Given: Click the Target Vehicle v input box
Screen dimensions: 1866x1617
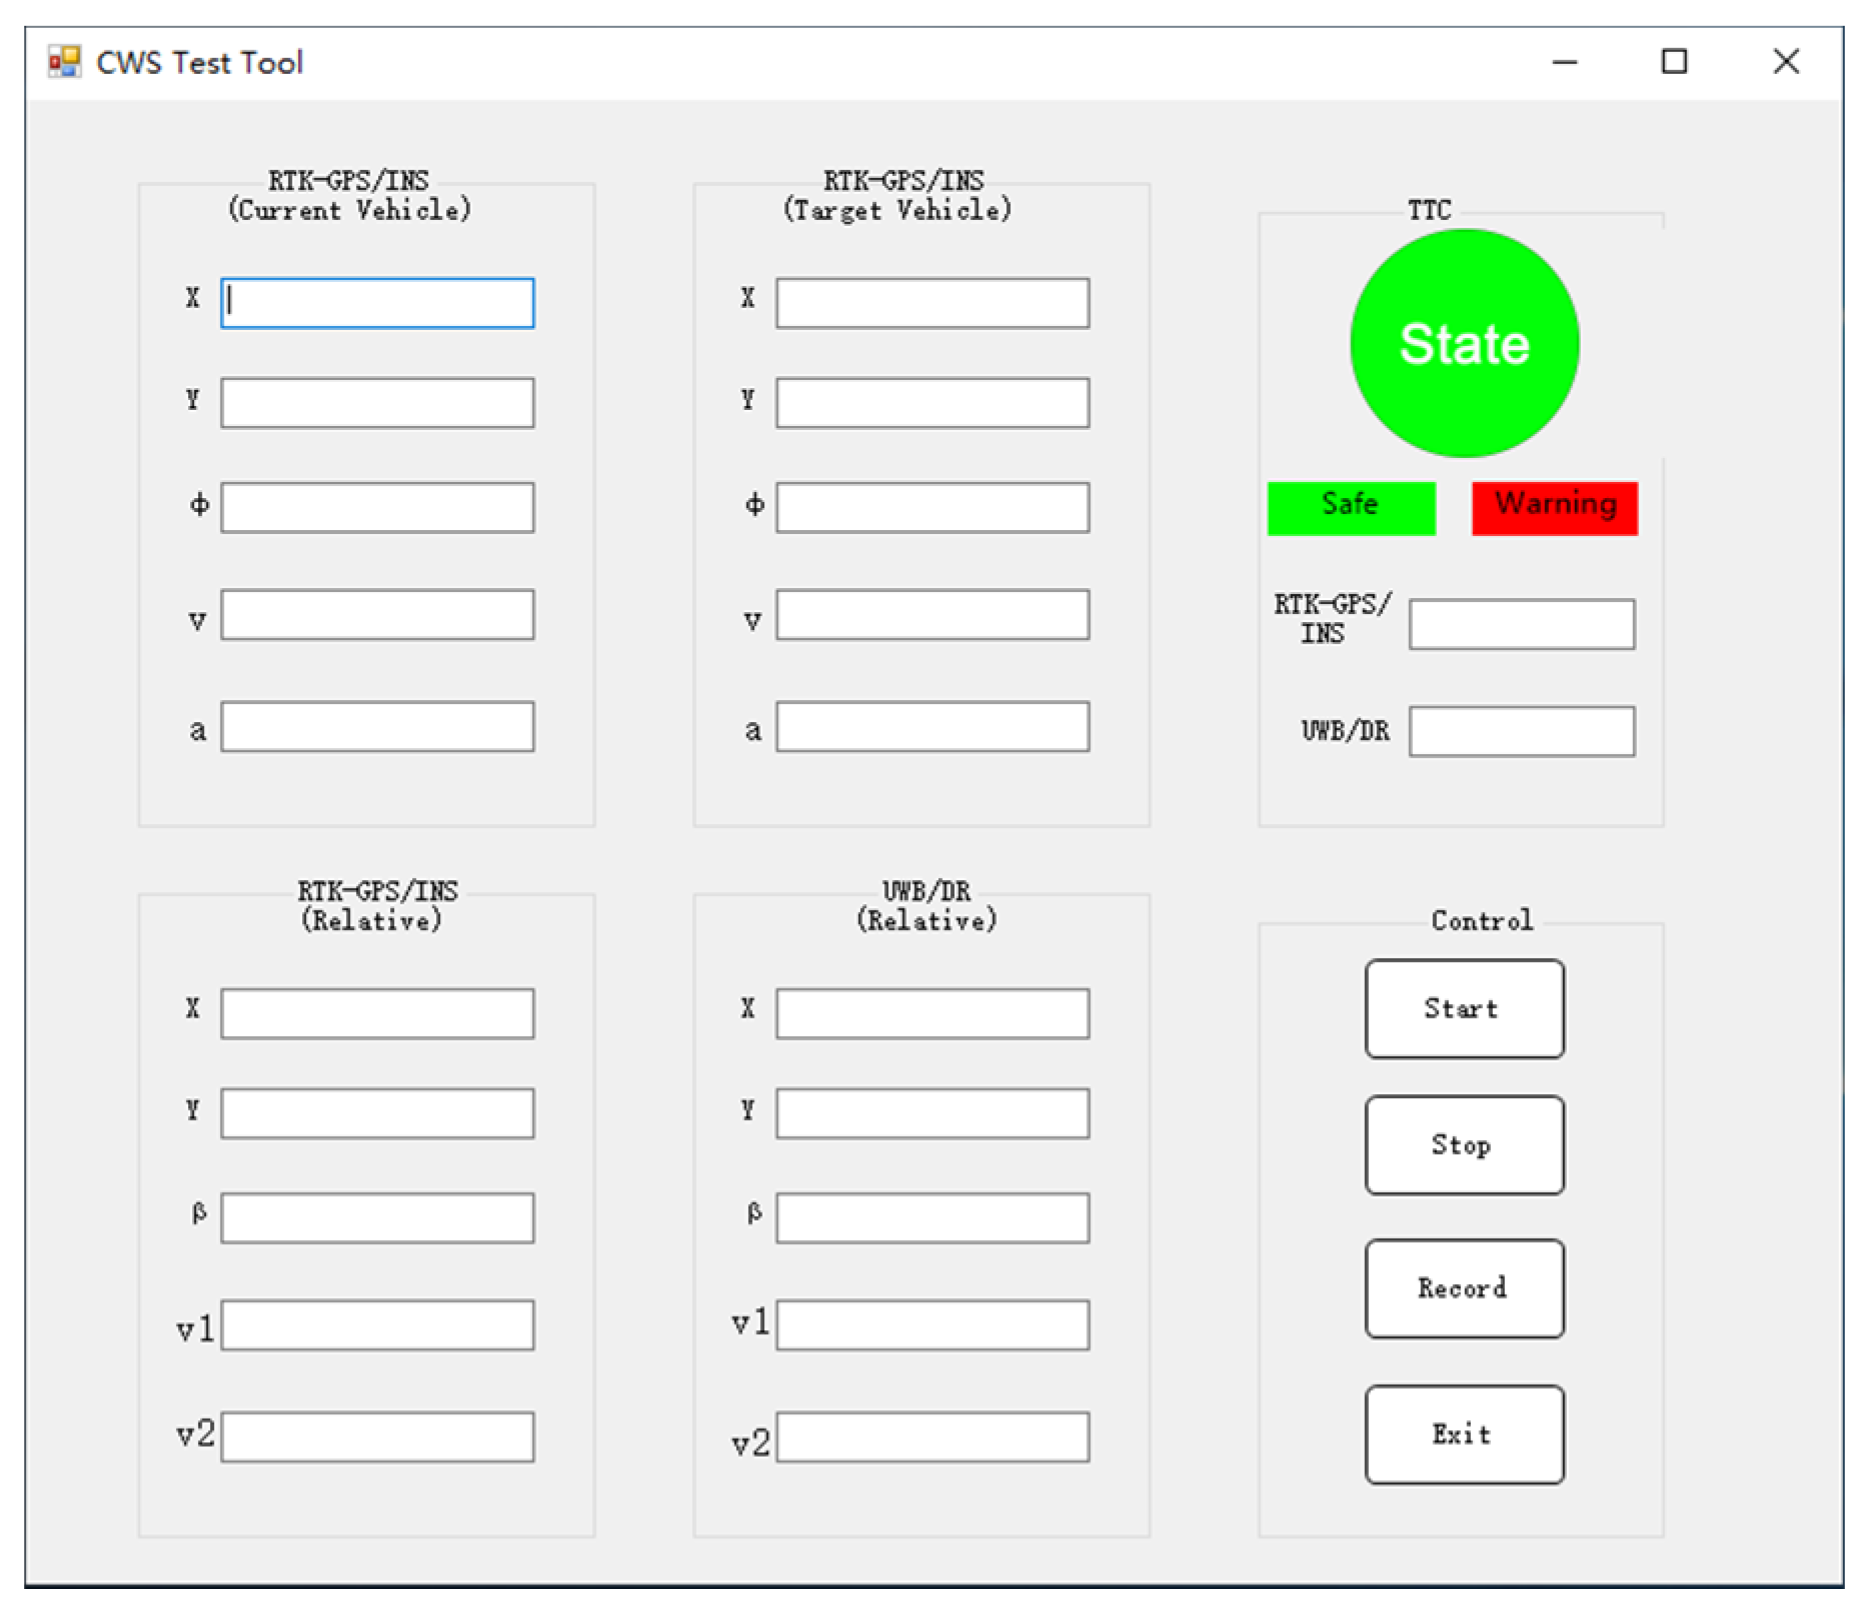Looking at the screenshot, I should pyautogui.click(x=932, y=615).
